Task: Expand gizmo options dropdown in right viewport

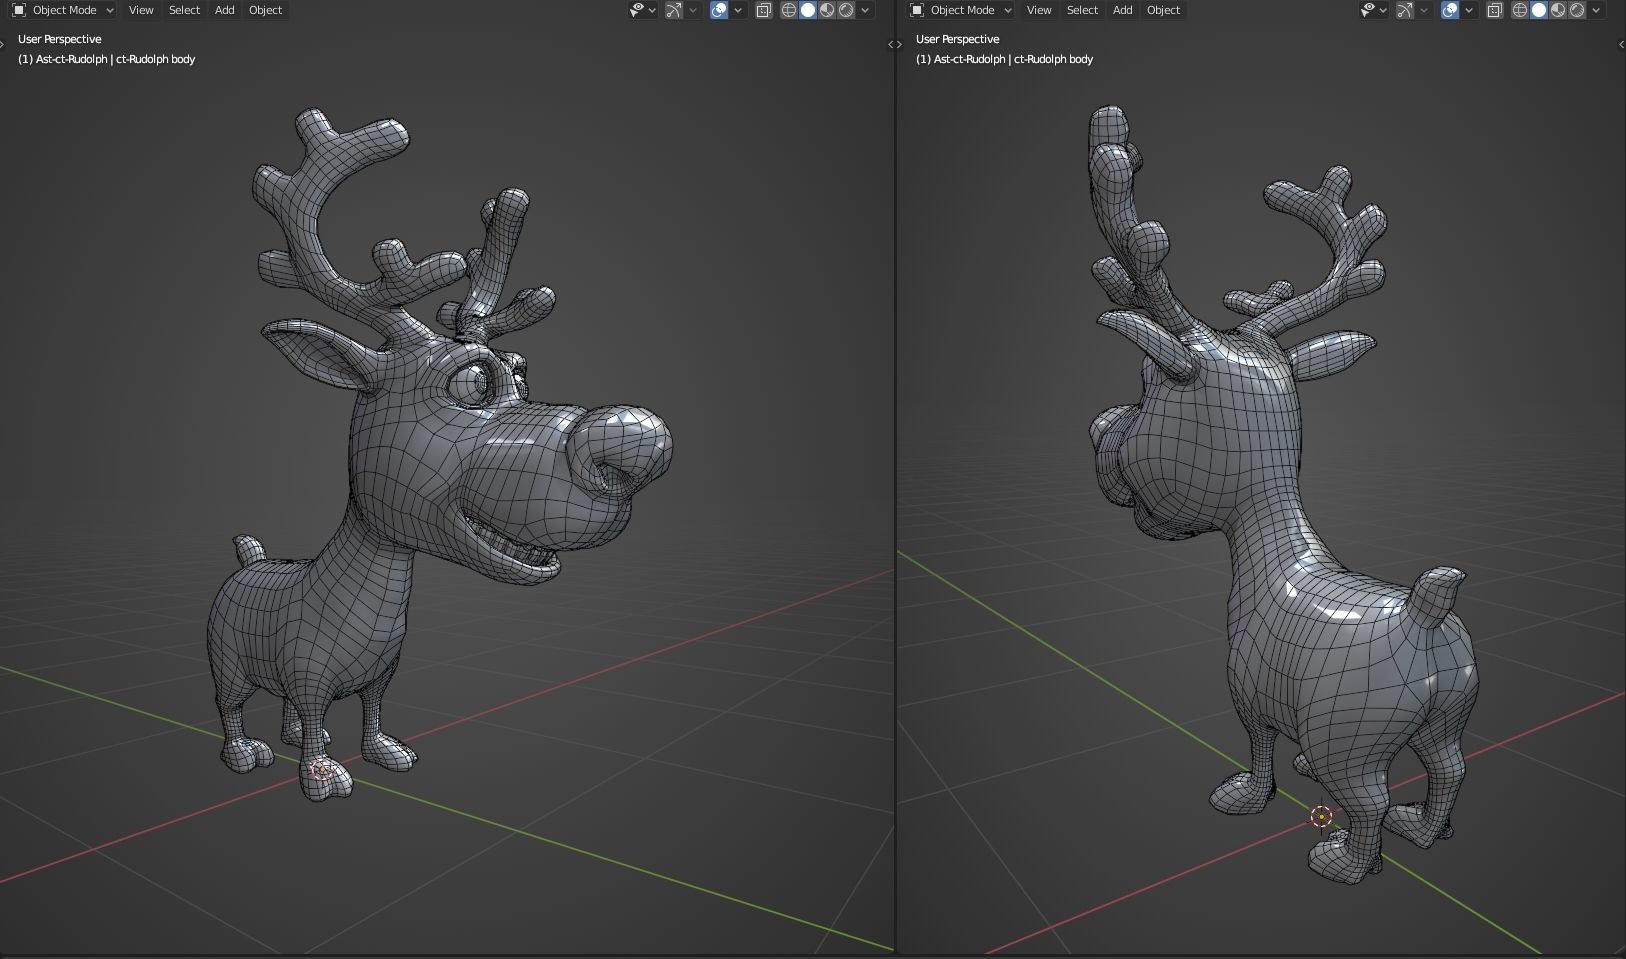Action: point(1424,10)
